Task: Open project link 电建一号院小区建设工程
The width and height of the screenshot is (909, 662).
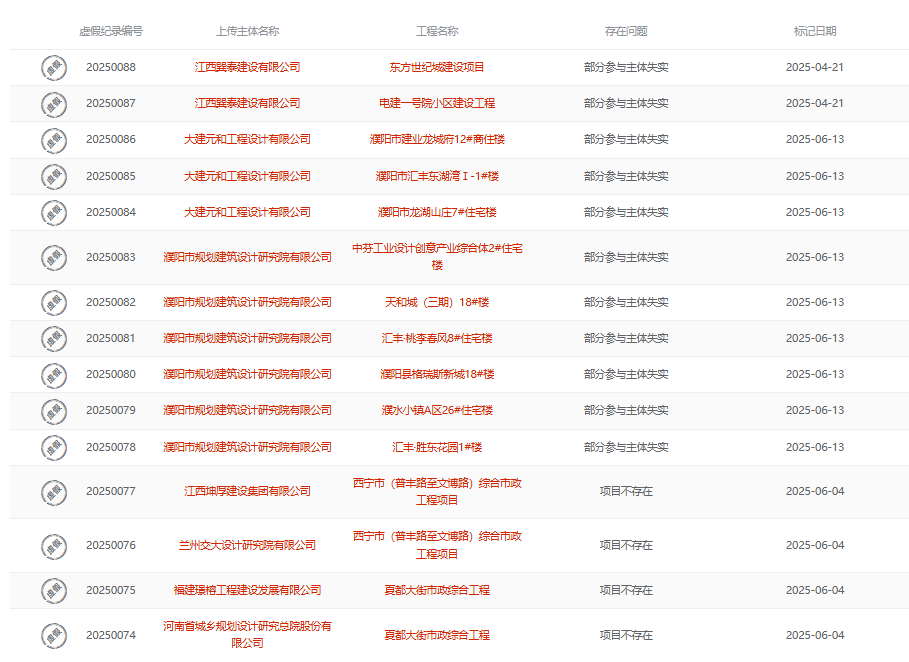Action: pos(437,103)
